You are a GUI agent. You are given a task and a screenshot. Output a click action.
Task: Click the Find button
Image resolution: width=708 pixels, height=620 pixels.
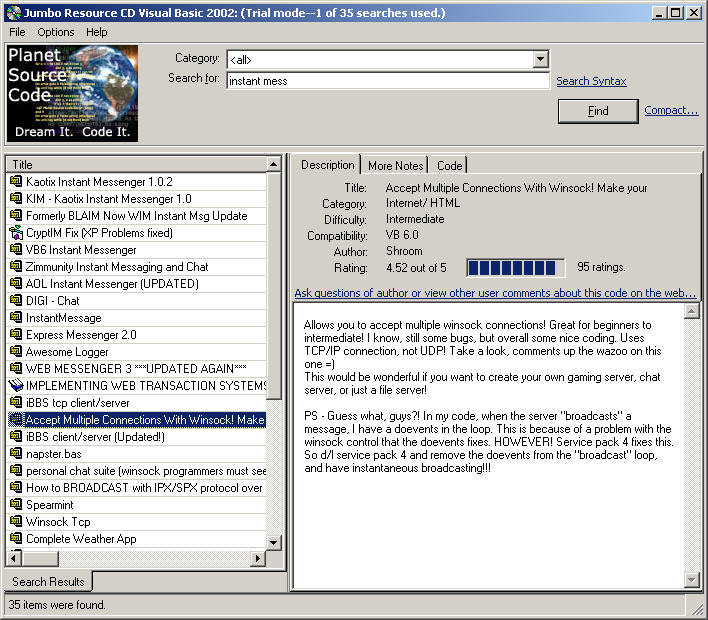tap(598, 111)
